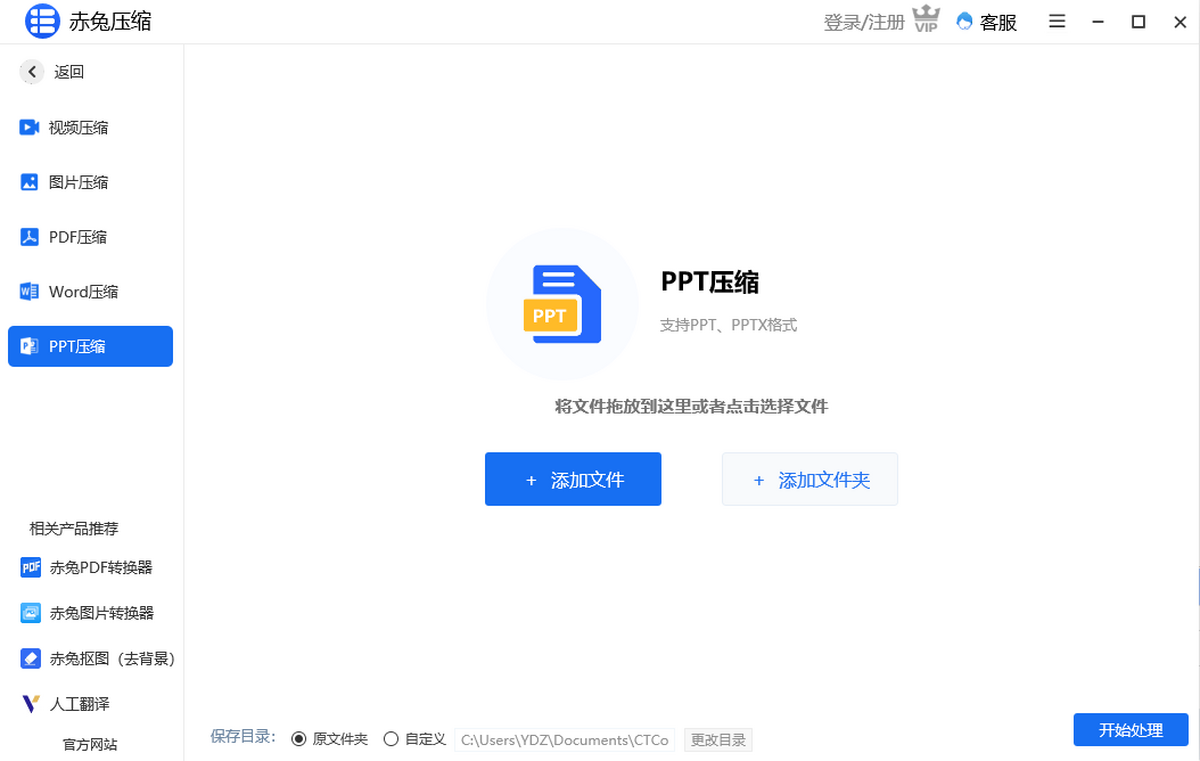Click the save directory path field
Screen dimensions: 1200x761
[565, 740]
